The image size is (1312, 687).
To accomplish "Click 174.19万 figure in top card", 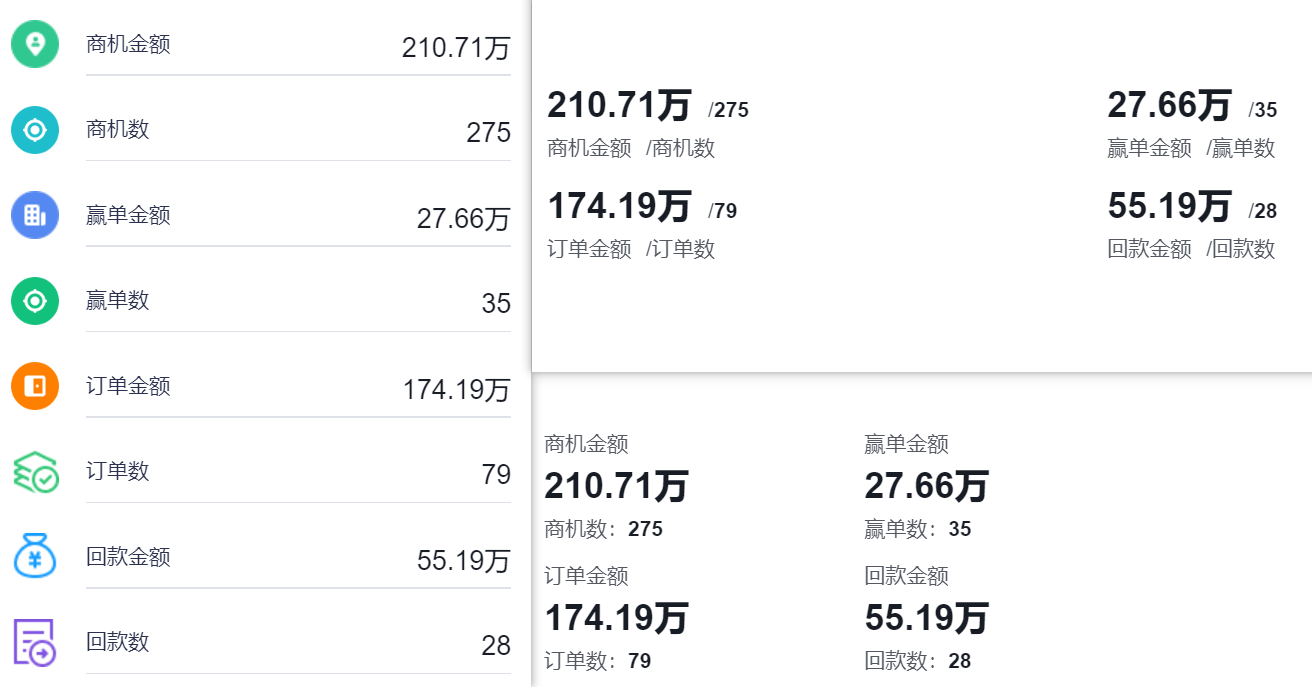I will click(619, 206).
